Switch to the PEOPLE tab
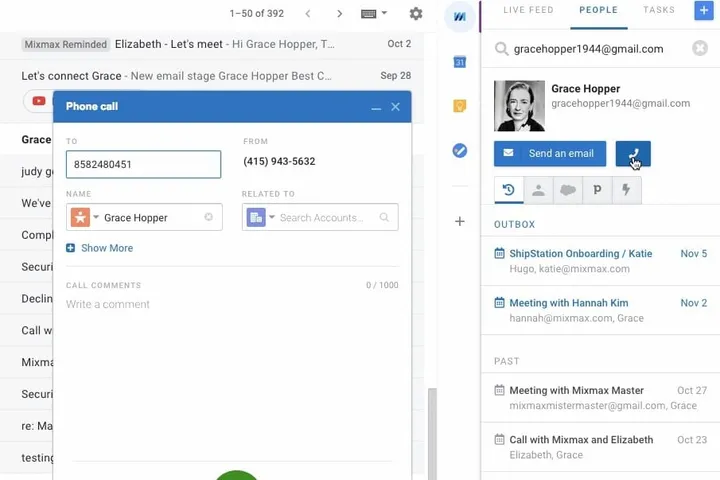Image resolution: width=720 pixels, height=480 pixels. pyautogui.click(x=598, y=10)
